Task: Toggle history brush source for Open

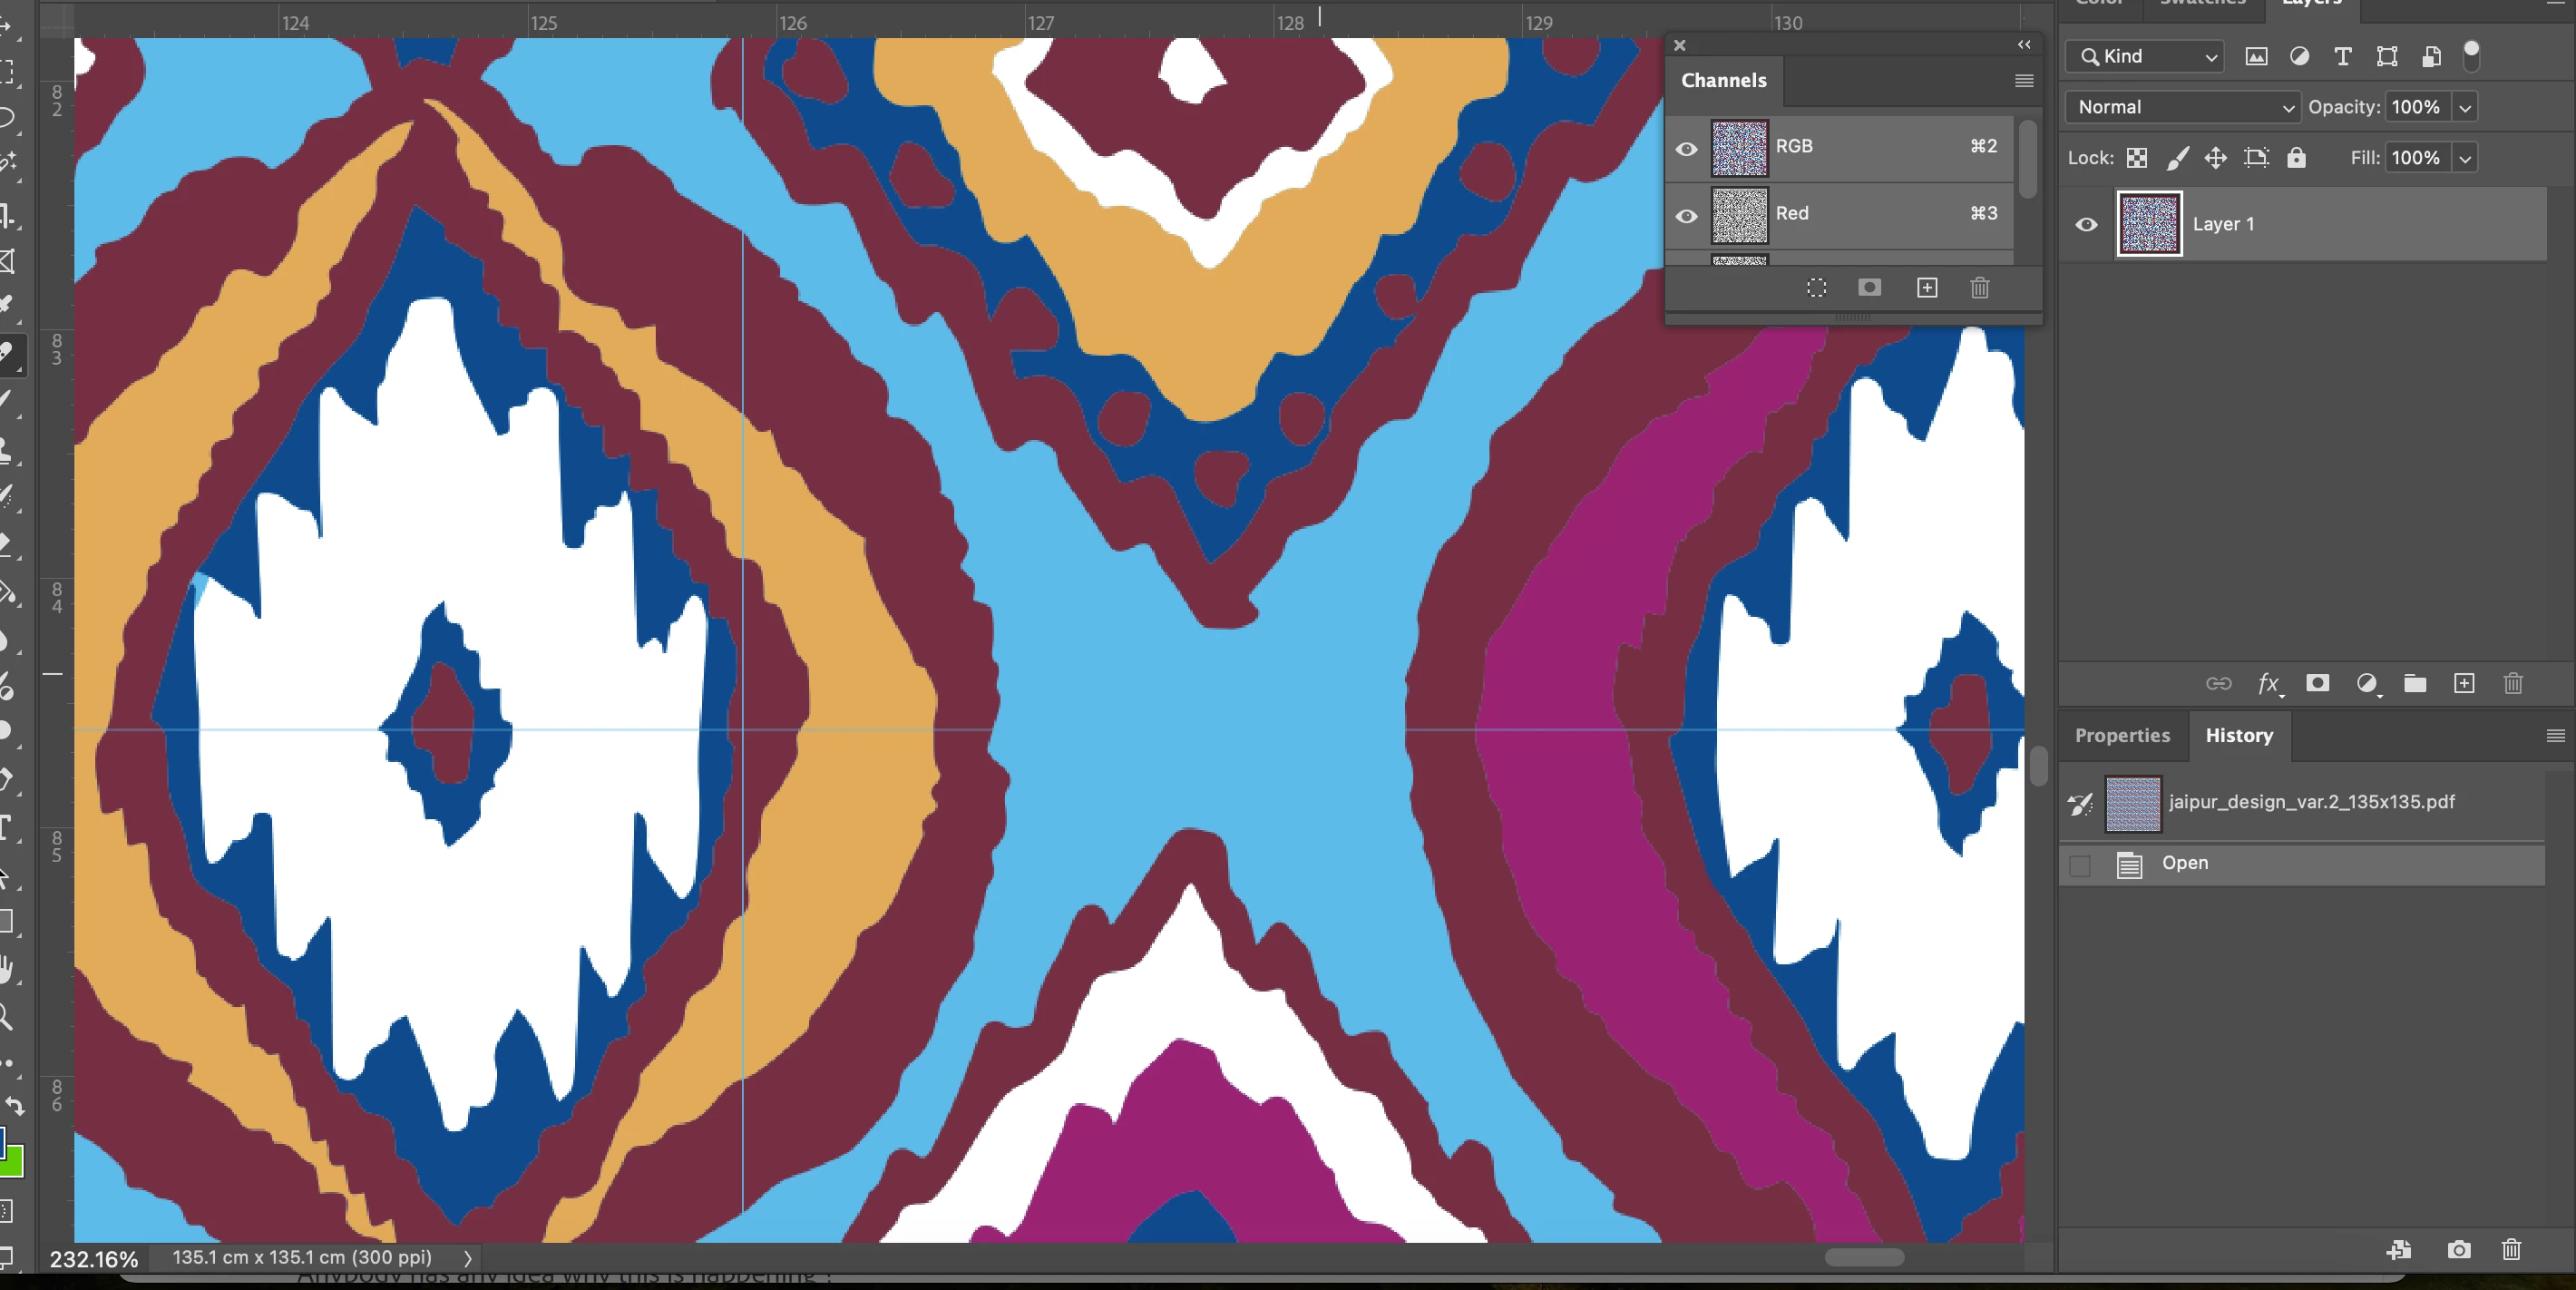Action: click(2080, 865)
